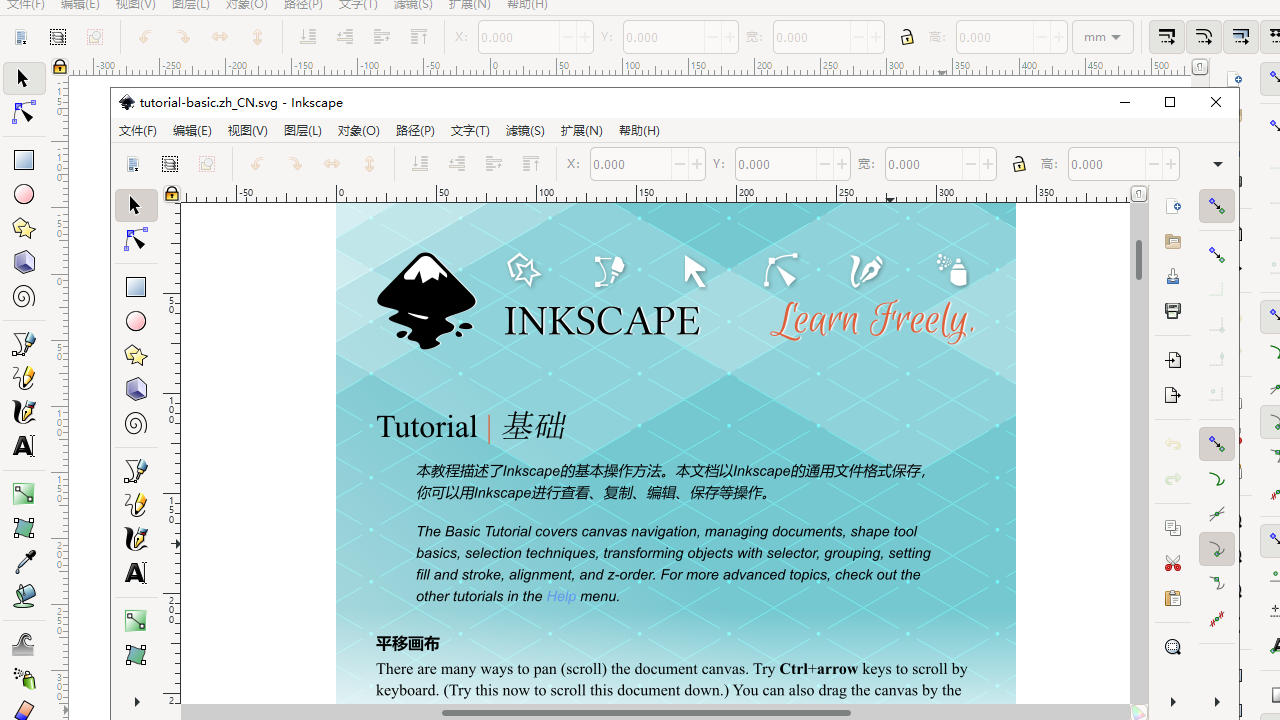Click inside the X coordinate input field

pos(630,164)
